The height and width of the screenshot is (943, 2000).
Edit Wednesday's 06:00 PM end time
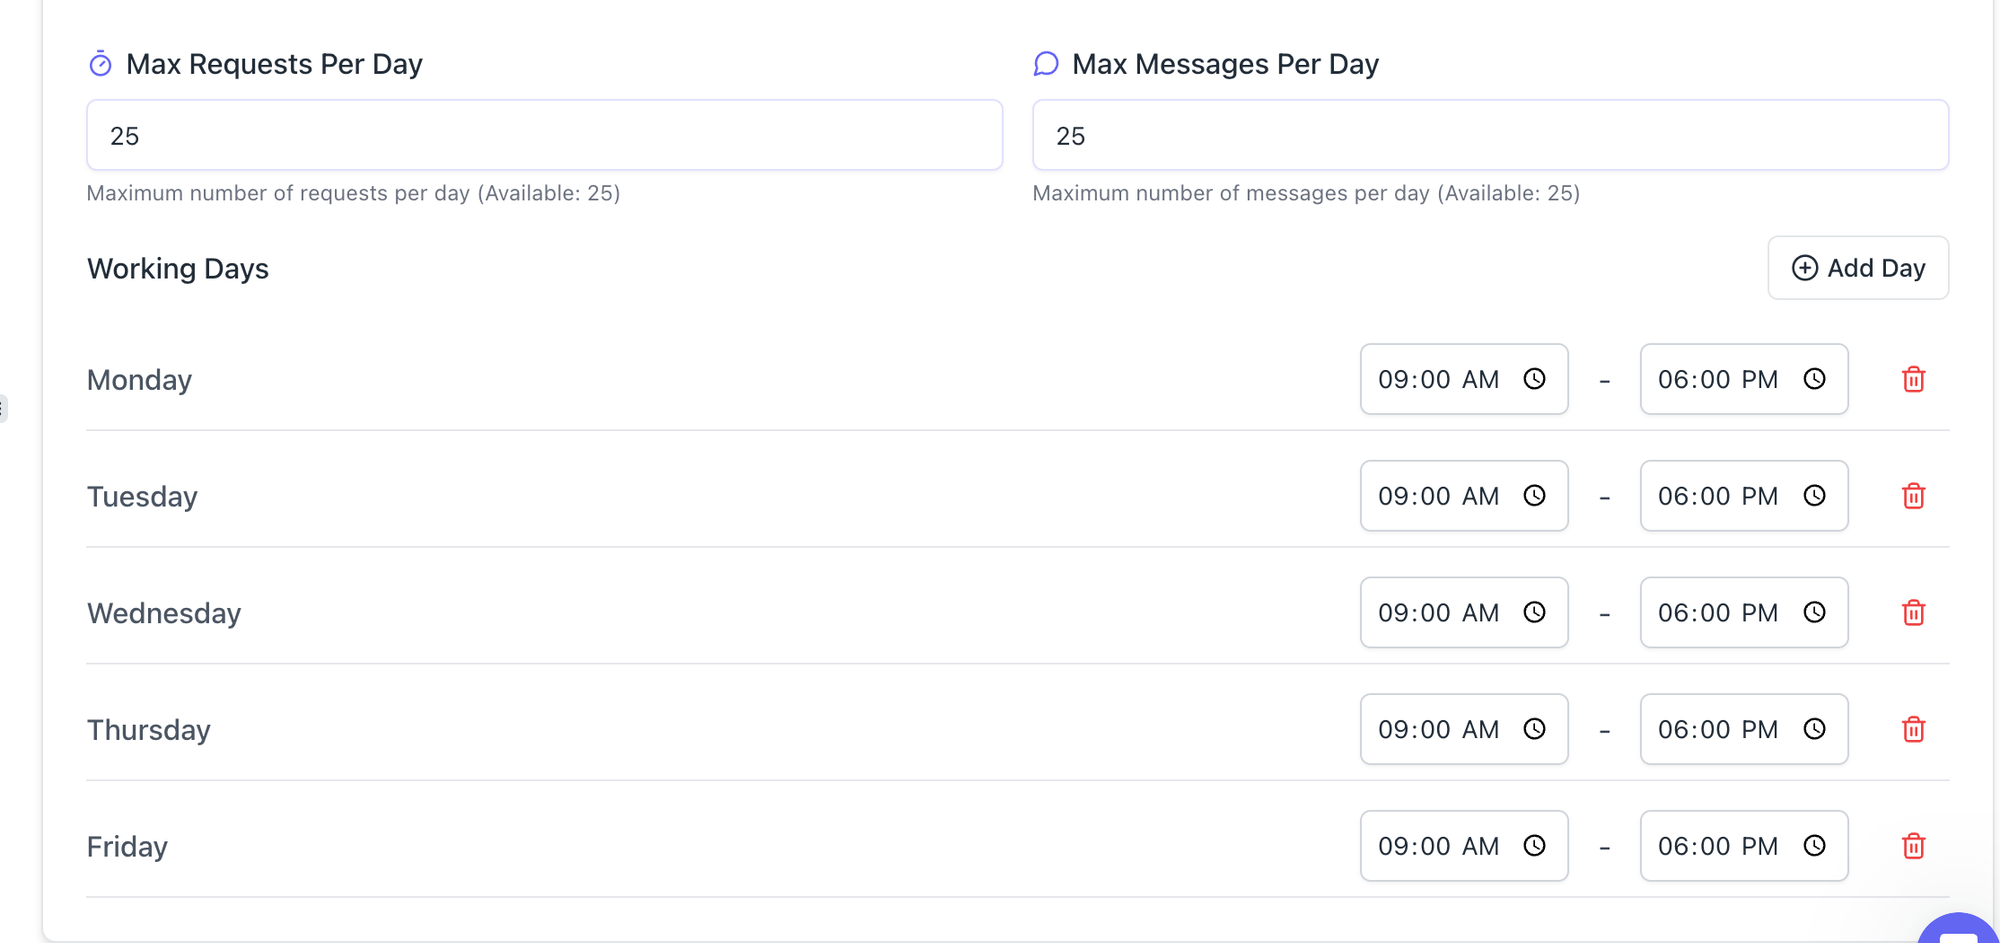coord(1717,613)
